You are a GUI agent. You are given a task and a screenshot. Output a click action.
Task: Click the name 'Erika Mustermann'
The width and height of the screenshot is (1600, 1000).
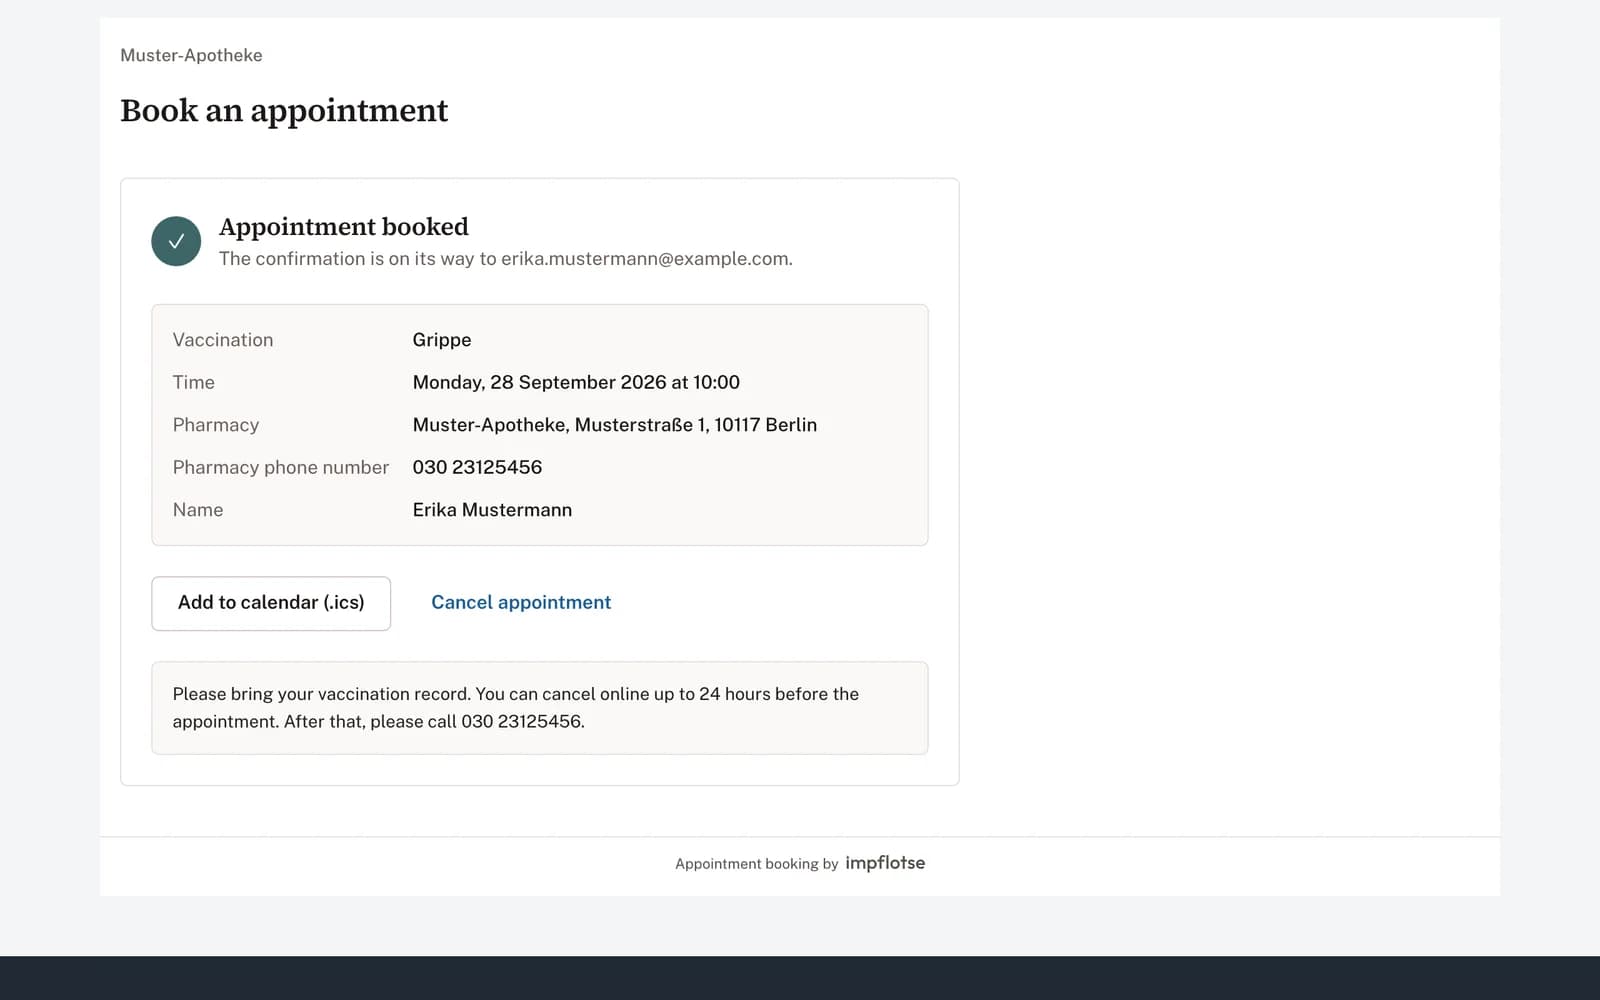tap(492, 510)
